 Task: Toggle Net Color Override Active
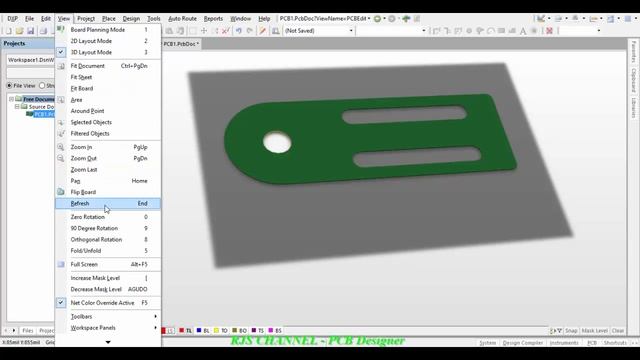click(61, 303)
